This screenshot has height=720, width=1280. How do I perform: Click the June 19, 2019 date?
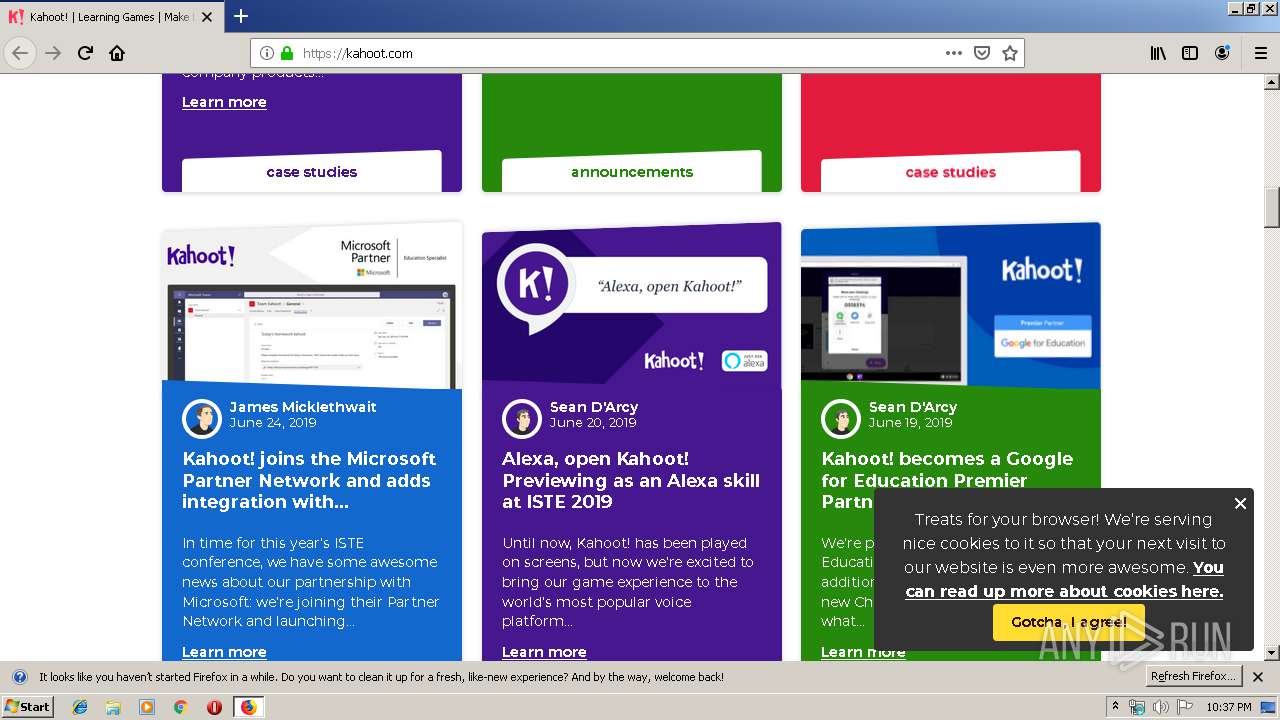pyautogui.click(x=911, y=423)
